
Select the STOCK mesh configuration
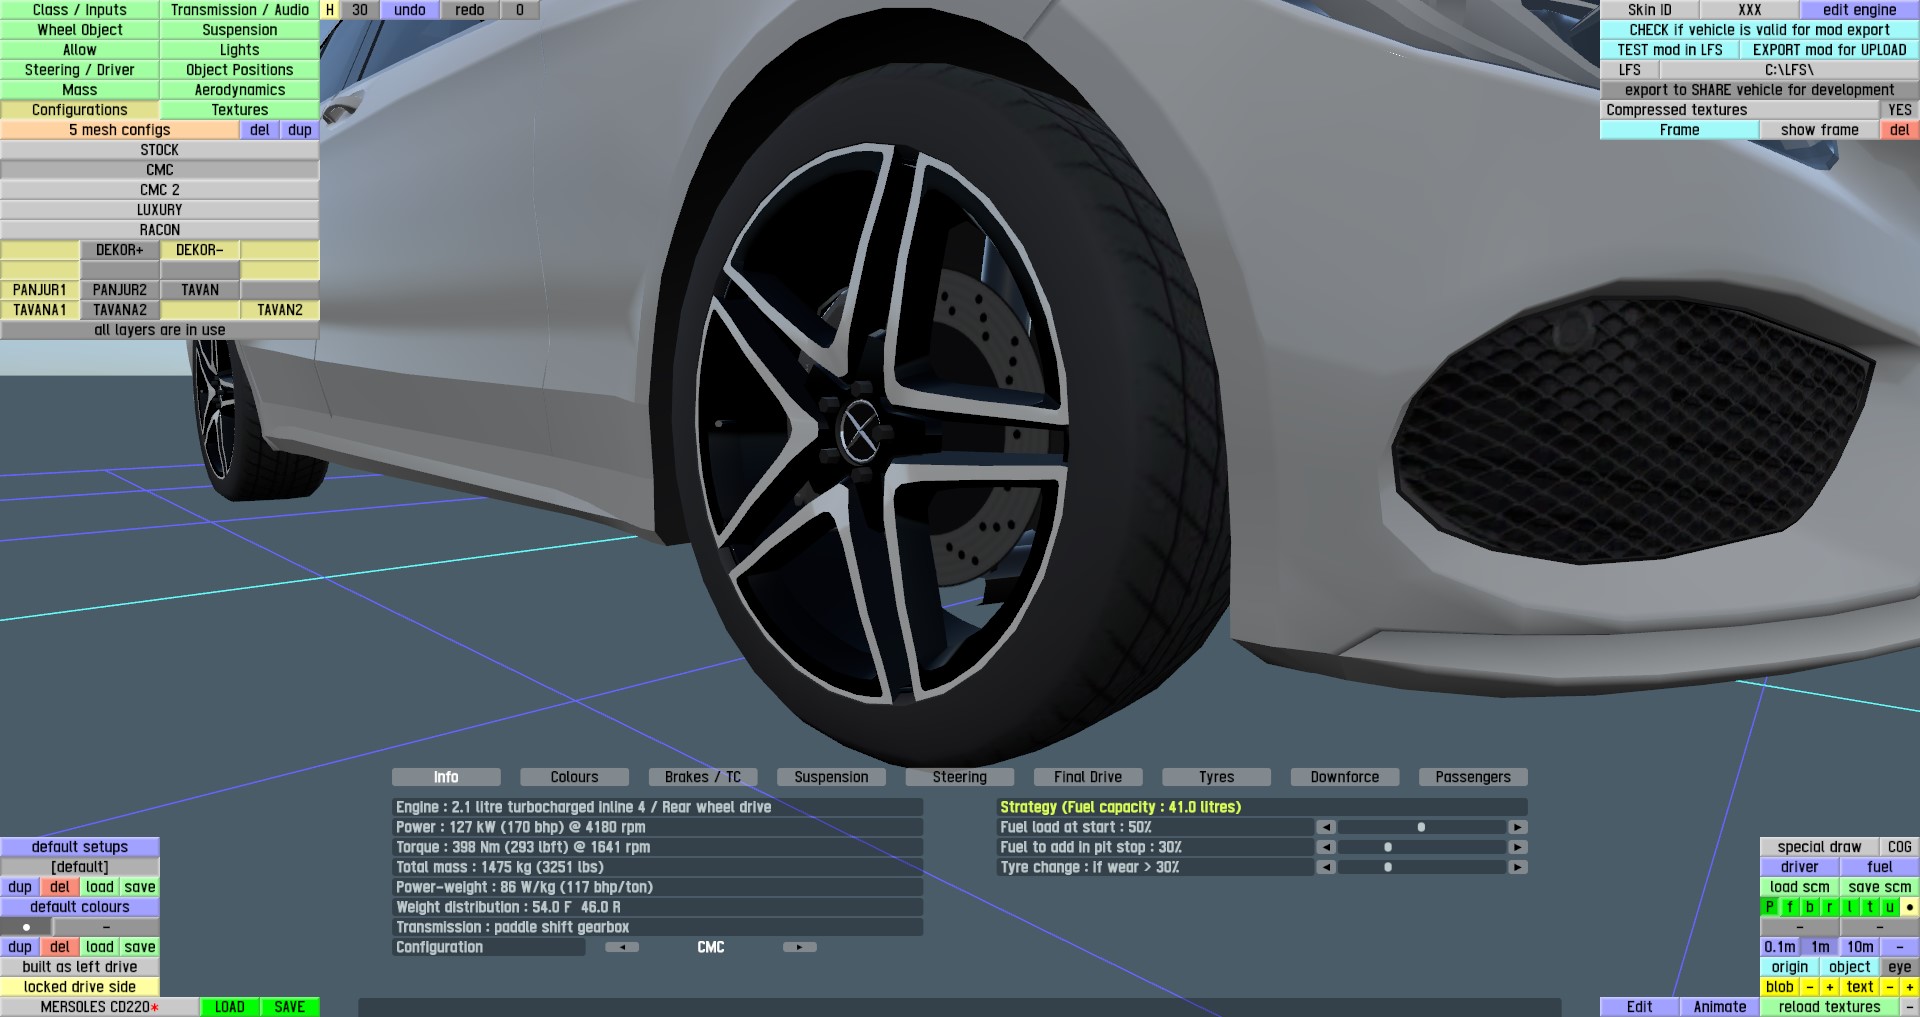tap(160, 150)
